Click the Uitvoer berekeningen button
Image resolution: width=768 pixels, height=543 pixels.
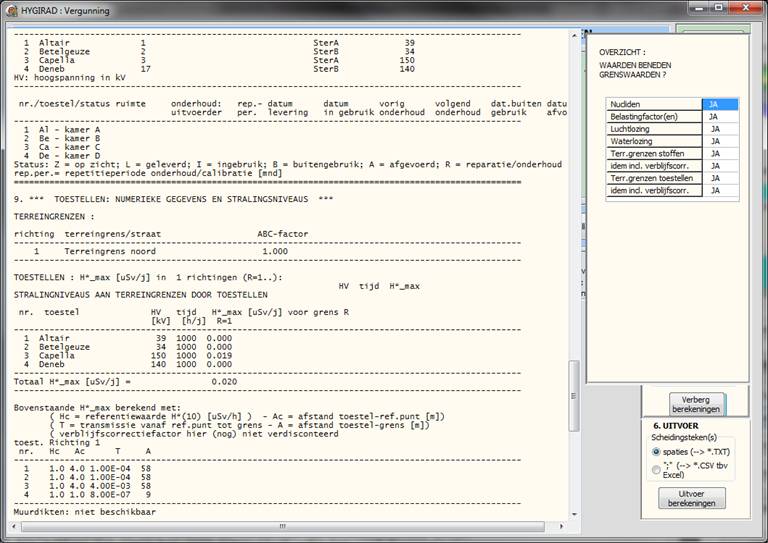692,498
